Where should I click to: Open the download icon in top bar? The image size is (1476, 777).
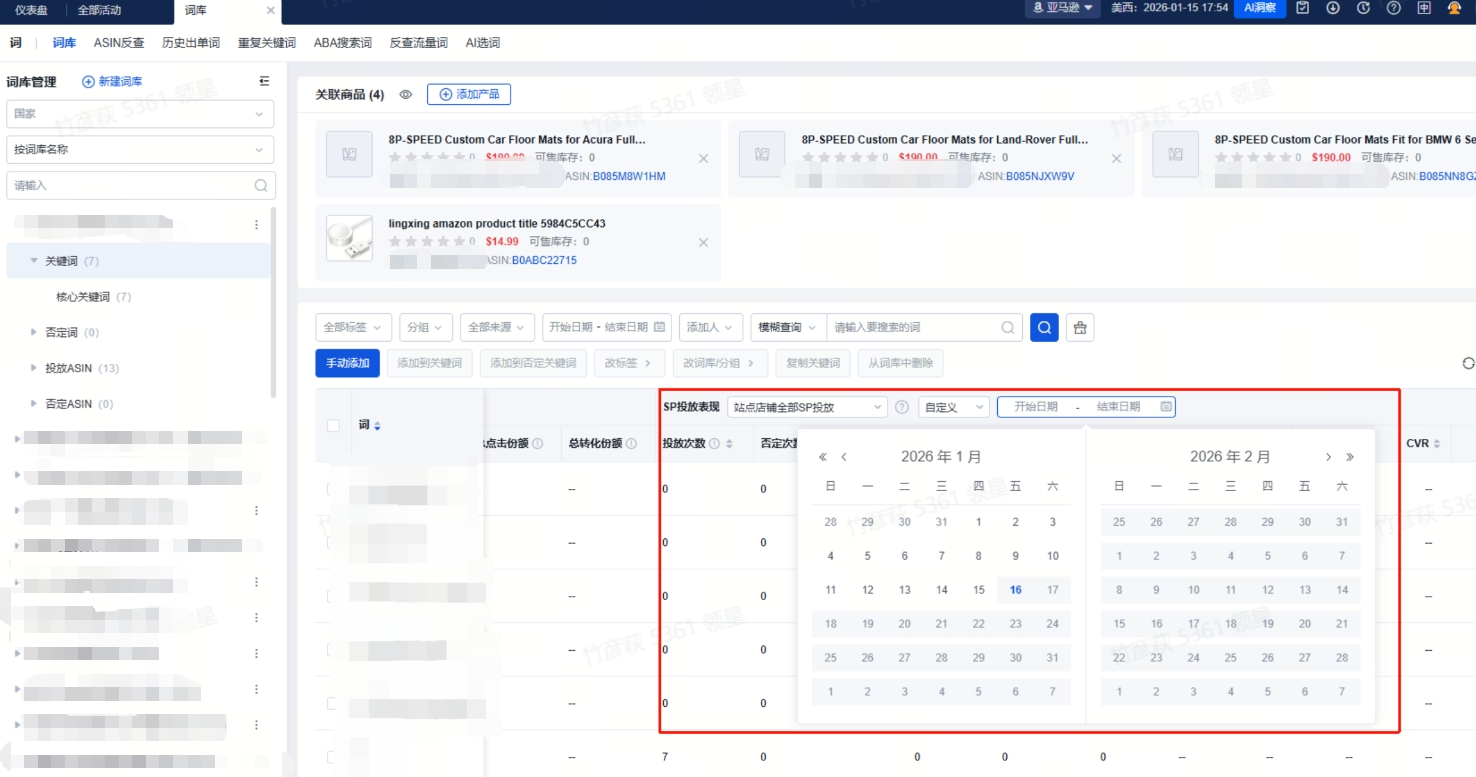point(1333,8)
